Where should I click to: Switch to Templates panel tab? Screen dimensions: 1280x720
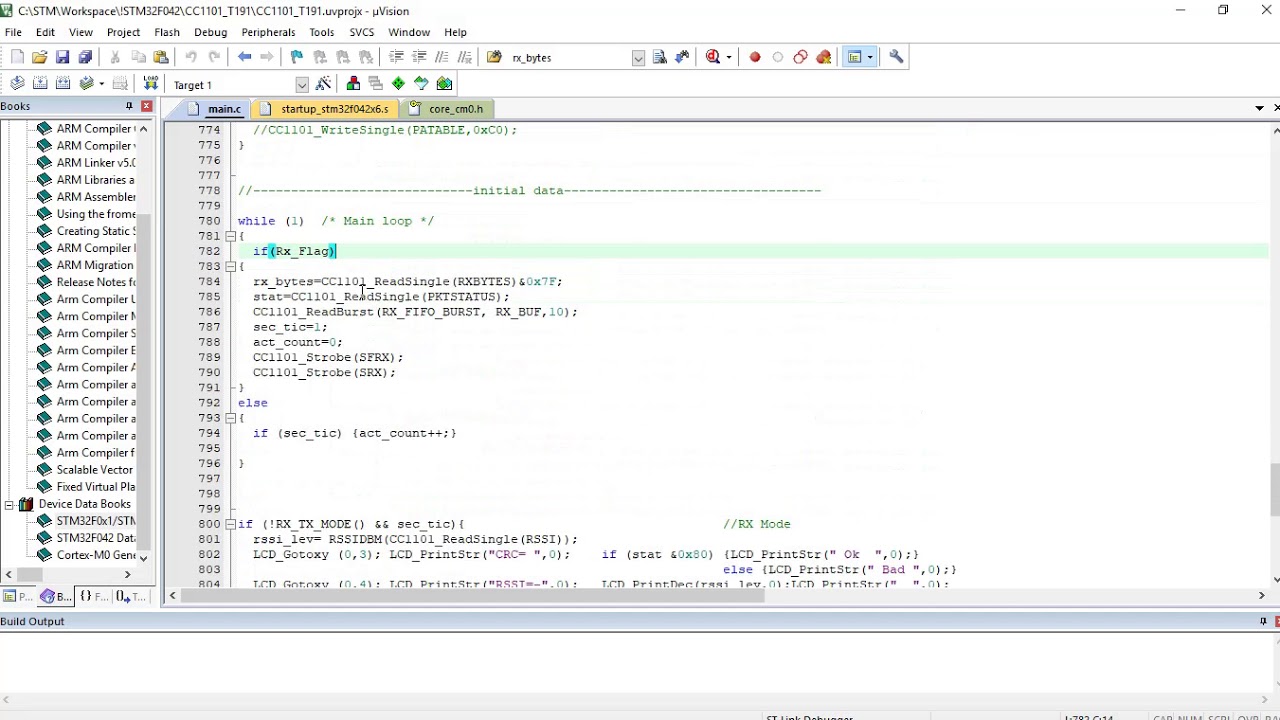[129, 596]
